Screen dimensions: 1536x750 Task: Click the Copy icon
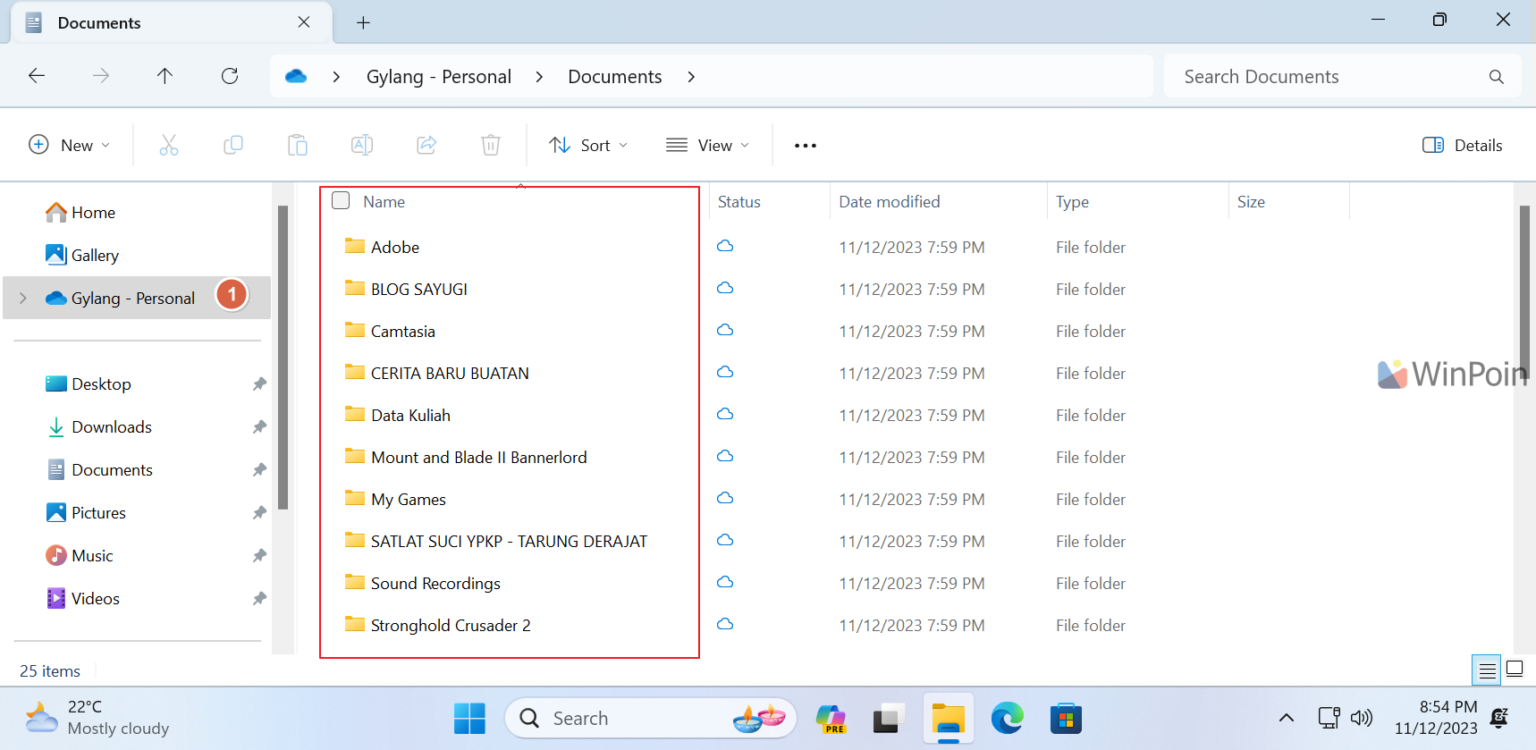coord(233,144)
